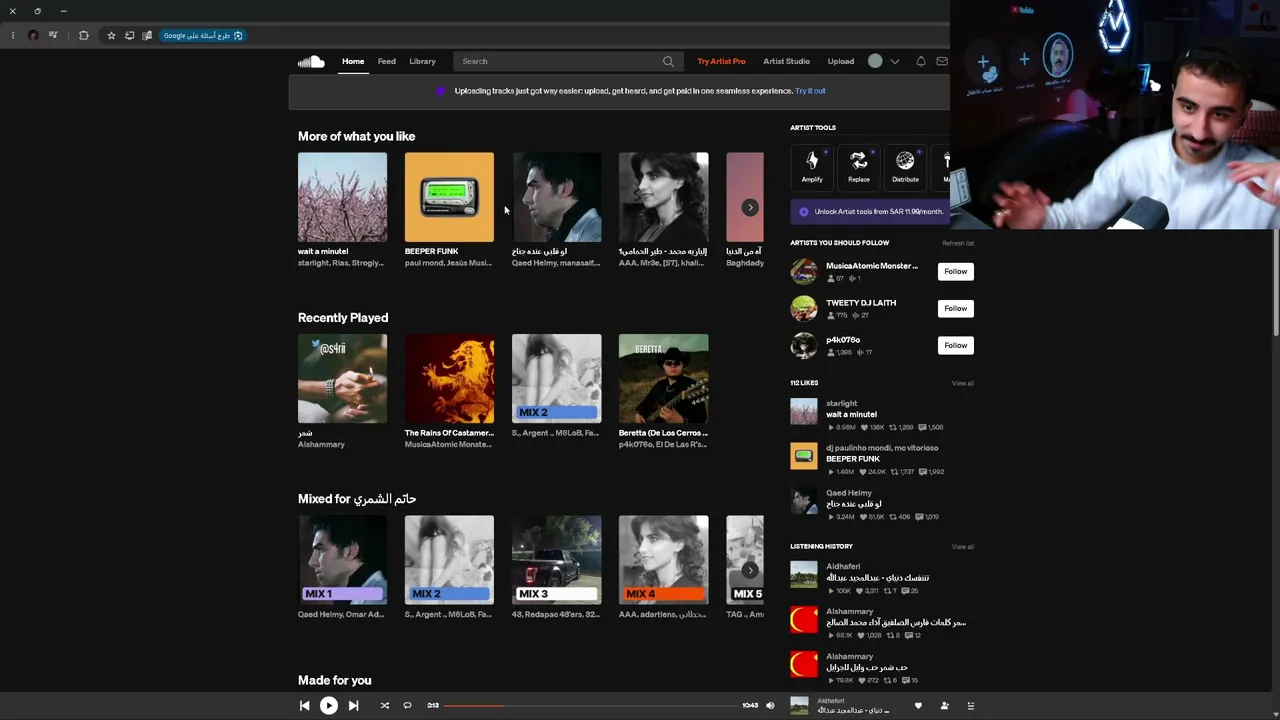Open the Replace artist tool

(x=858, y=166)
